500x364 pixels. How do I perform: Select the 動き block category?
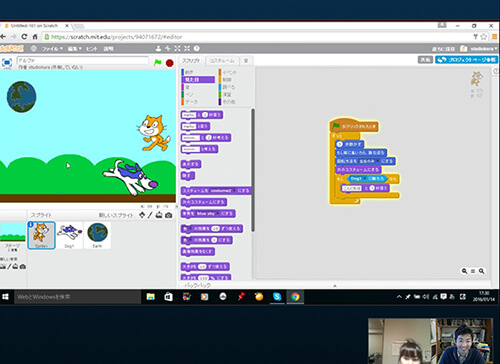[198, 72]
